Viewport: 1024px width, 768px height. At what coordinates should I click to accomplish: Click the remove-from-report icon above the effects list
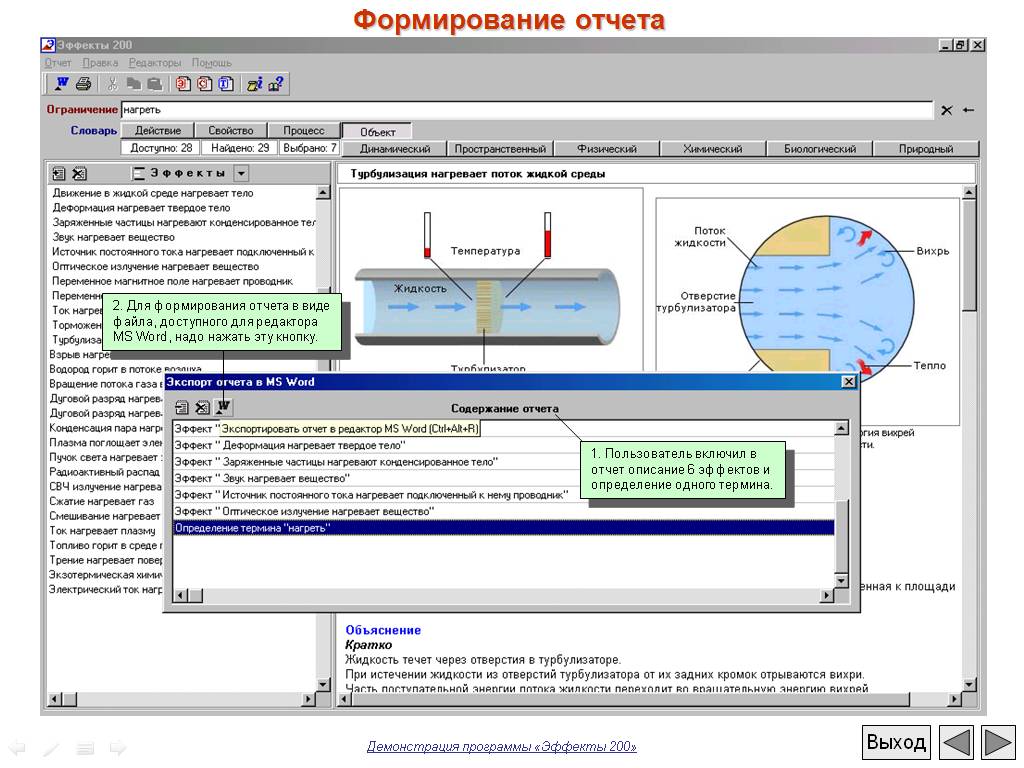click(x=79, y=174)
